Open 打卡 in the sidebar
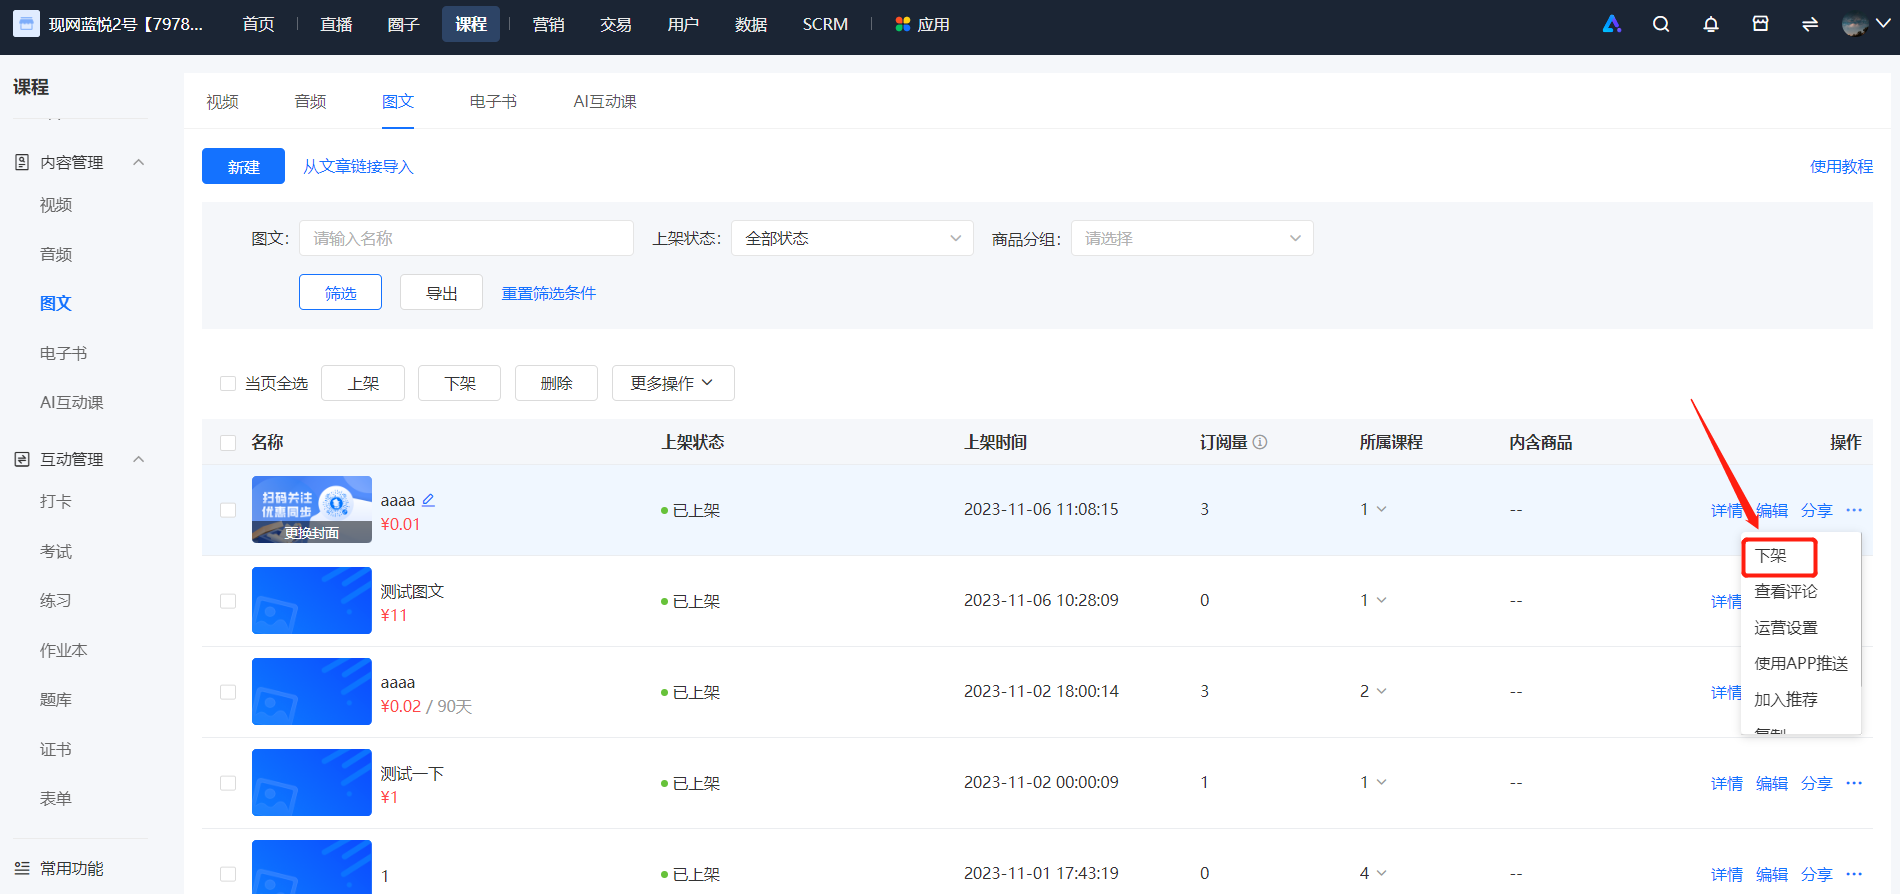 coord(56,501)
